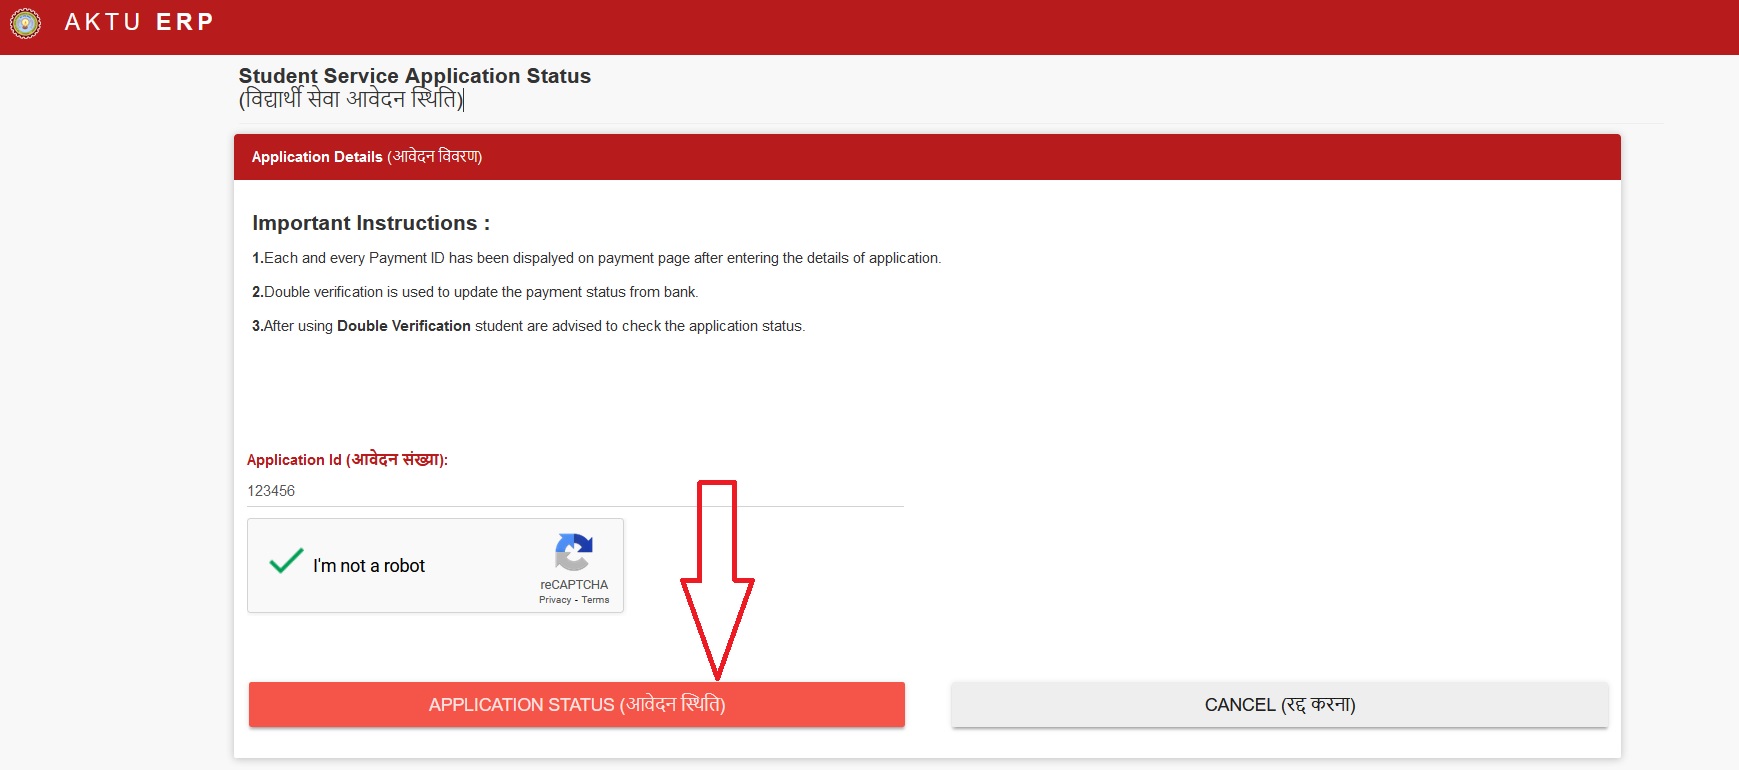1739x770 pixels.
Task: Click instruction about Payment ID on payment page
Action: point(596,258)
